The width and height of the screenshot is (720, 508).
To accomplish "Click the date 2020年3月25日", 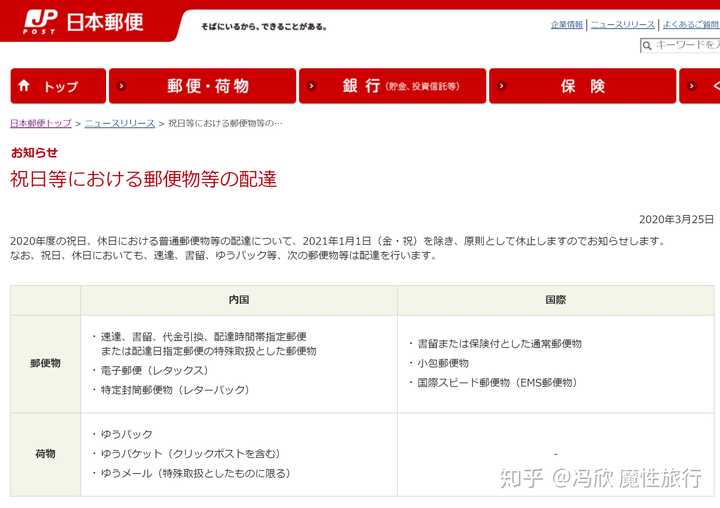I will [676, 220].
